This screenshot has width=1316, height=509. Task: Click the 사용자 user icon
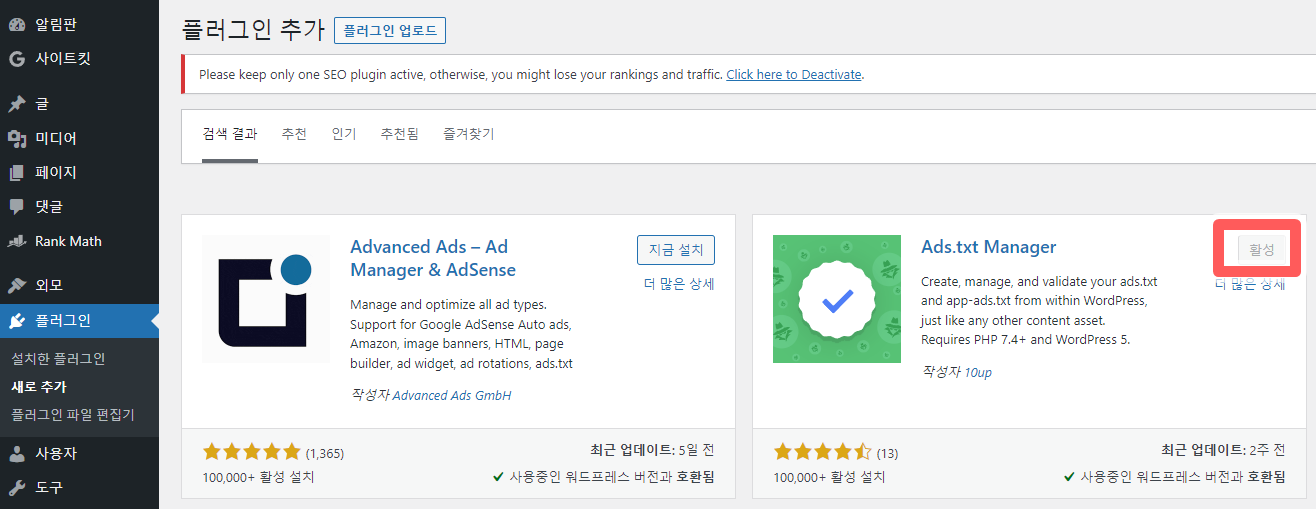pos(16,453)
